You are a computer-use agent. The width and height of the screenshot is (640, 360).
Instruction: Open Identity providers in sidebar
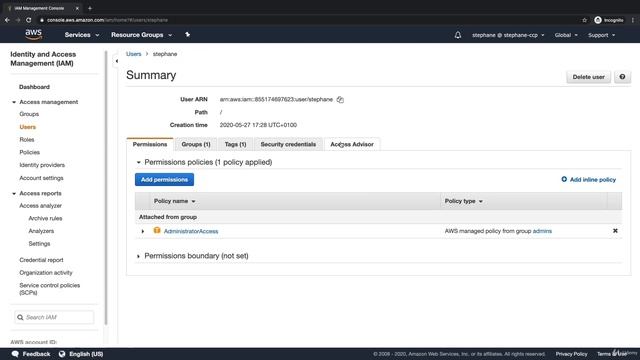pyautogui.click(x=42, y=165)
